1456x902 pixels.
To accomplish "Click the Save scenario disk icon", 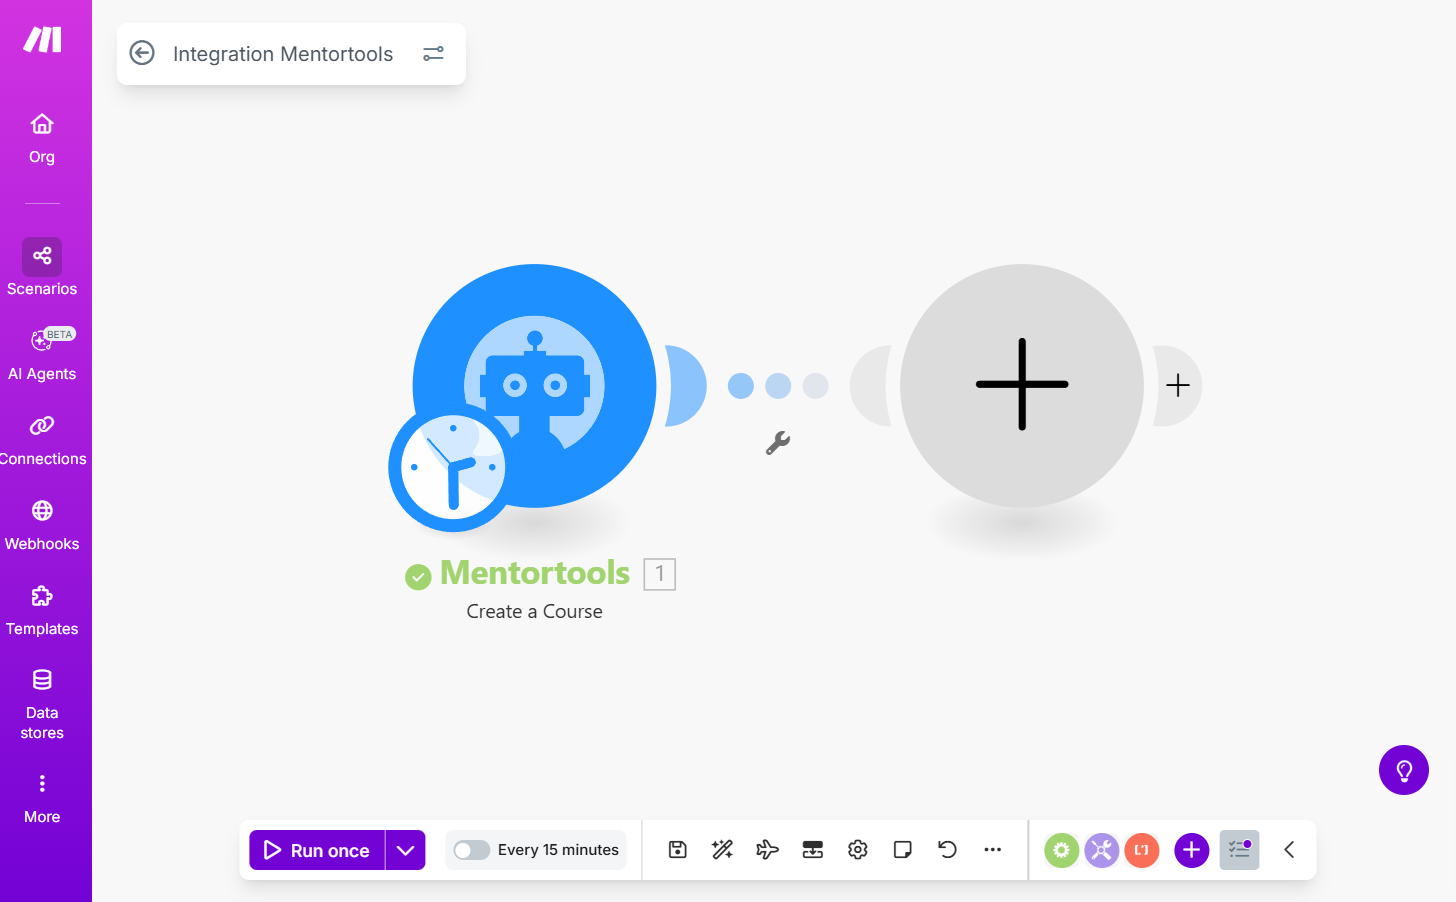I will point(677,850).
